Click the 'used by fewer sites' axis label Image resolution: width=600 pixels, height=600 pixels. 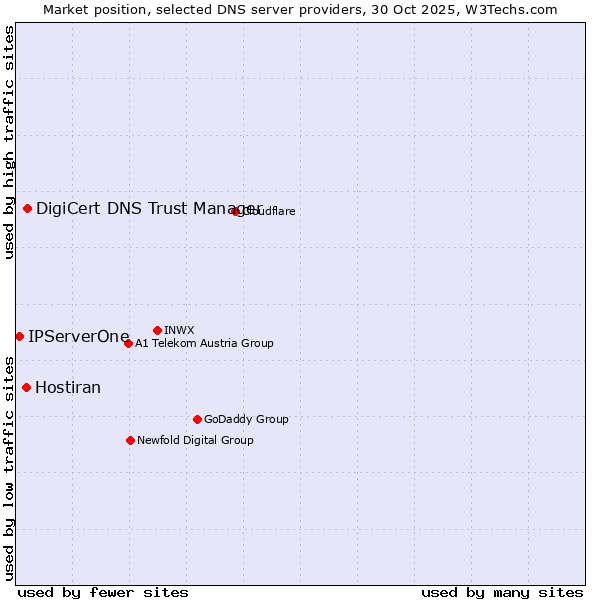pos(103,592)
